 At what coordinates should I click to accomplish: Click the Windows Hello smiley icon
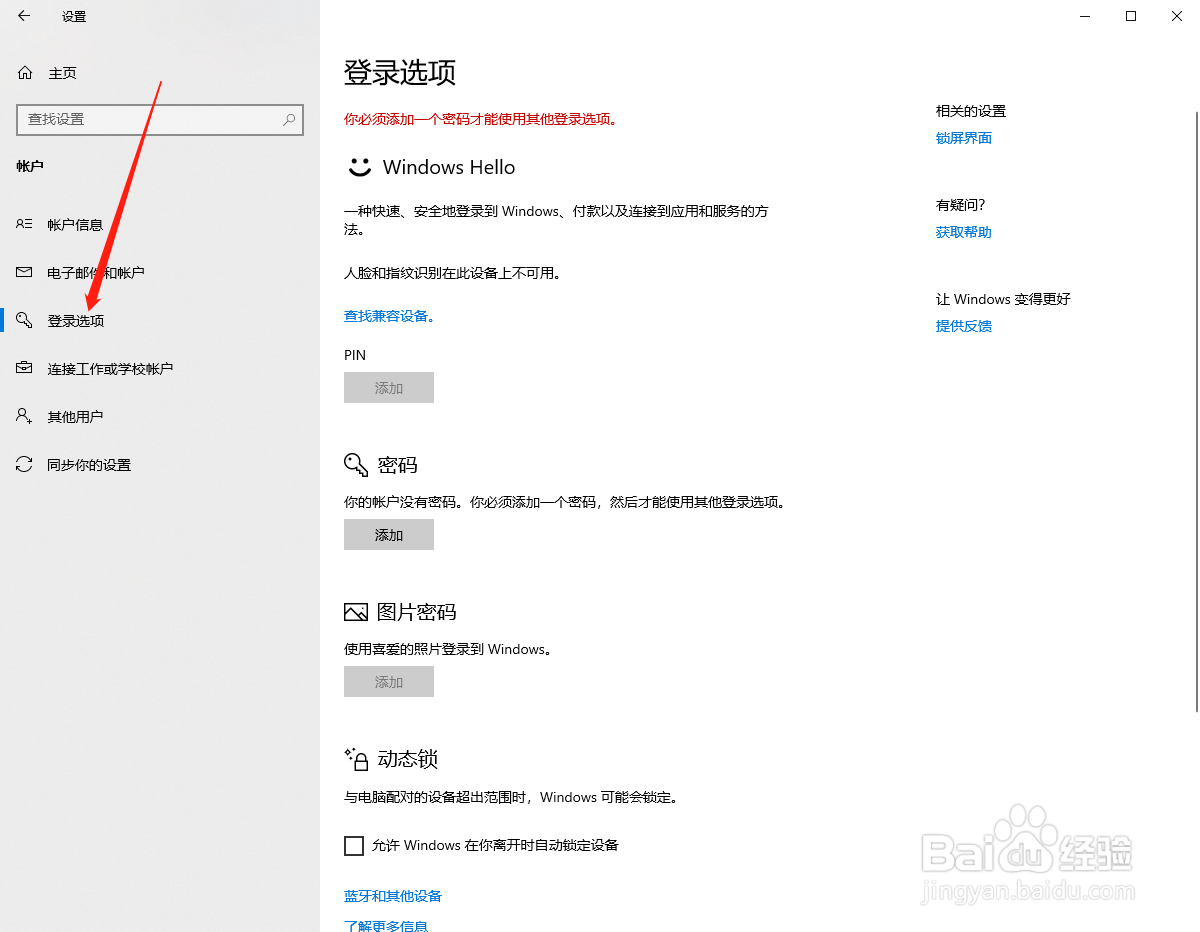(x=359, y=167)
